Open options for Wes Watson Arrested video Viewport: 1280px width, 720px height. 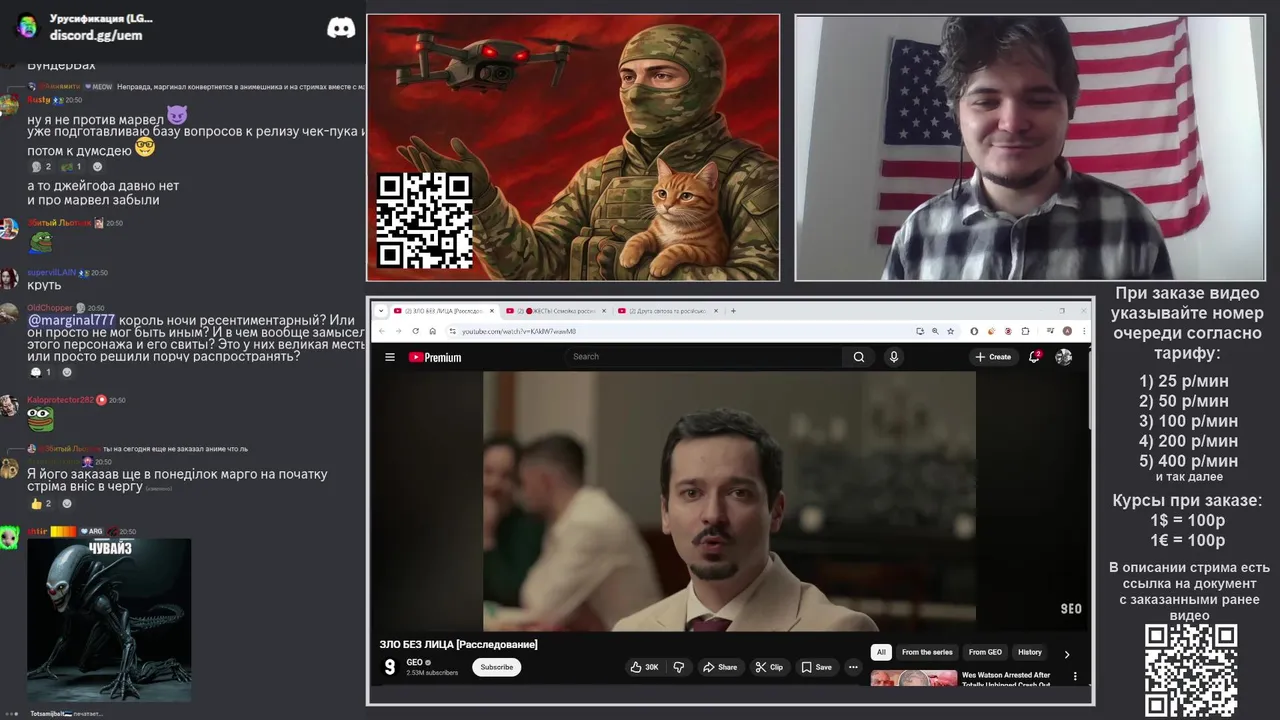pos(1075,677)
